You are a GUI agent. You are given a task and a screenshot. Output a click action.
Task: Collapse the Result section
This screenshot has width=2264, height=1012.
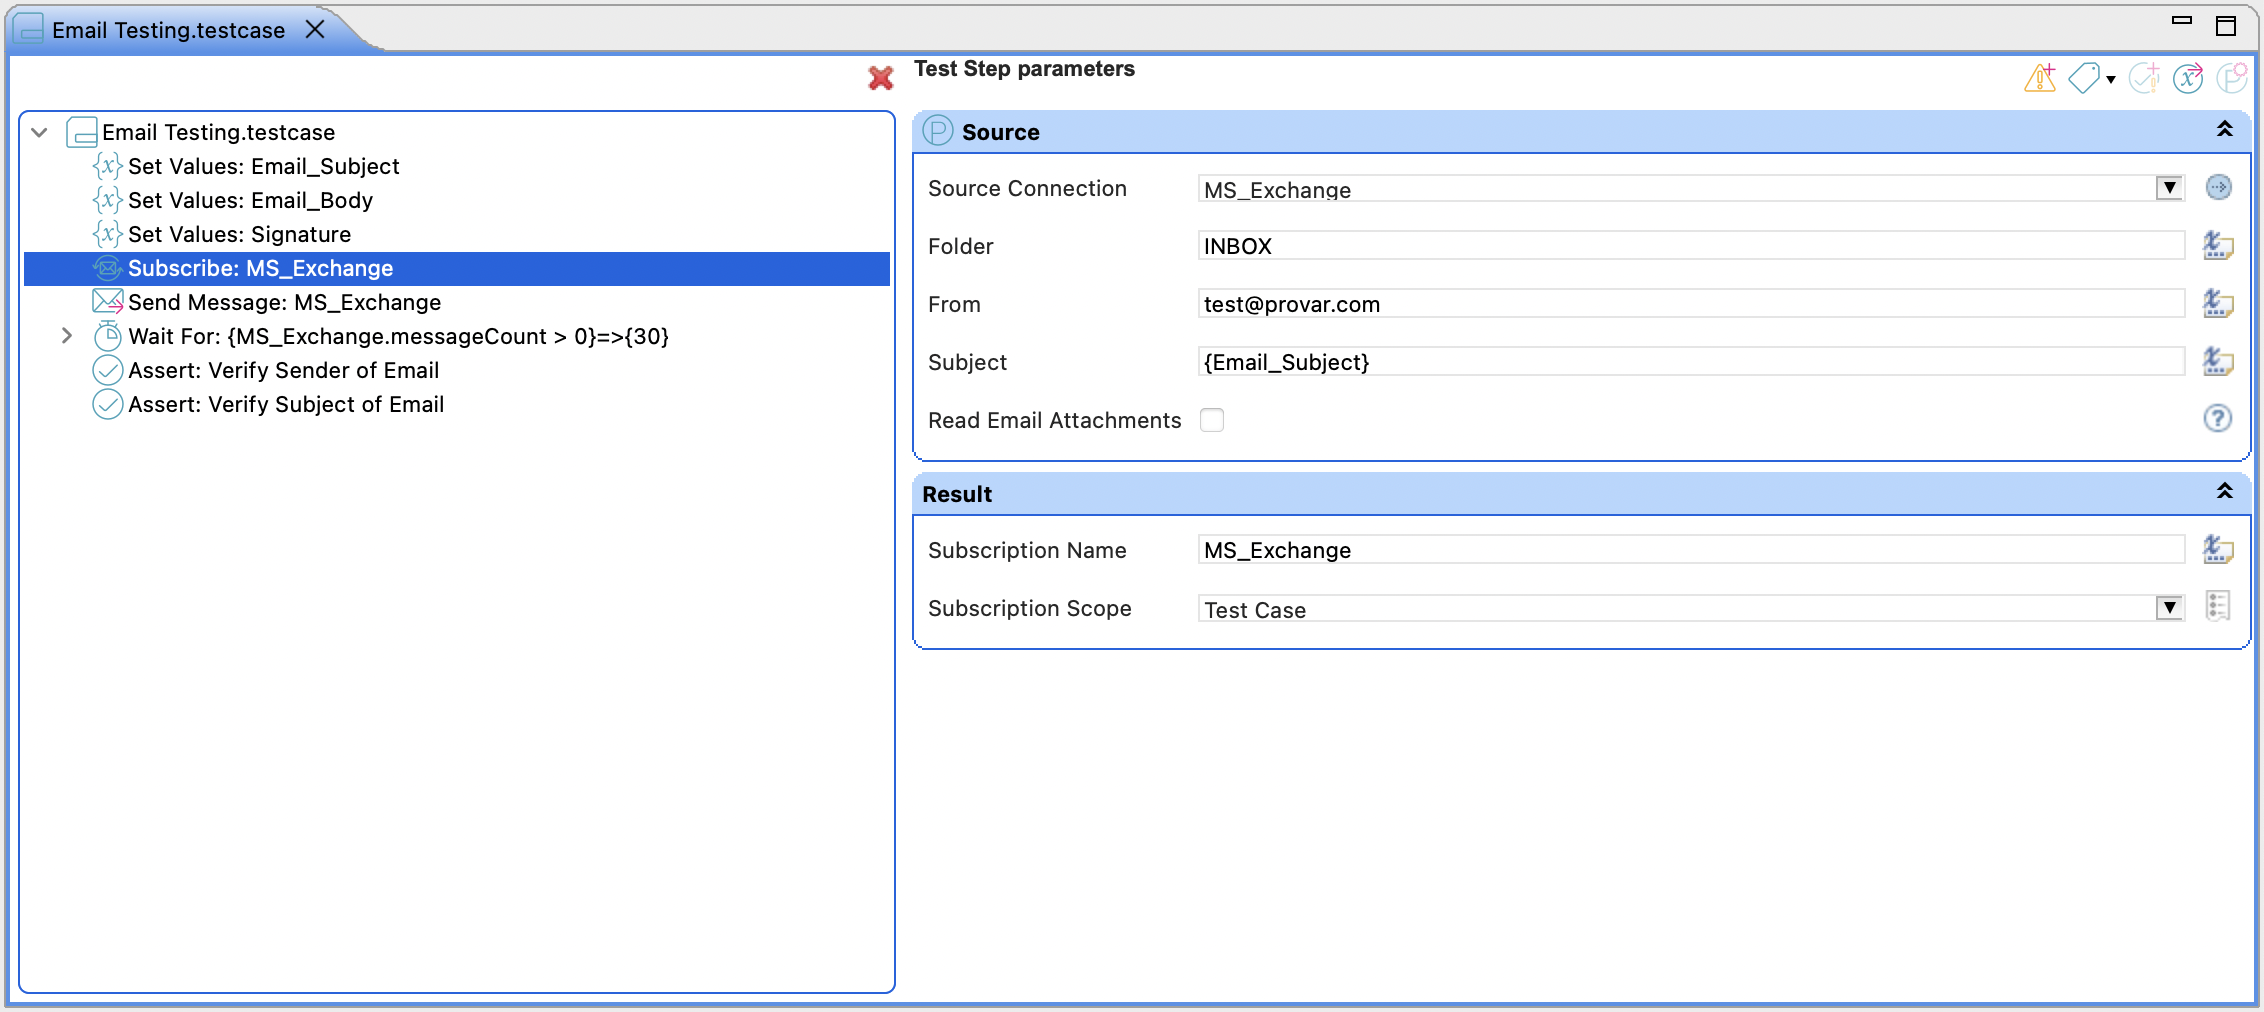click(x=2225, y=492)
